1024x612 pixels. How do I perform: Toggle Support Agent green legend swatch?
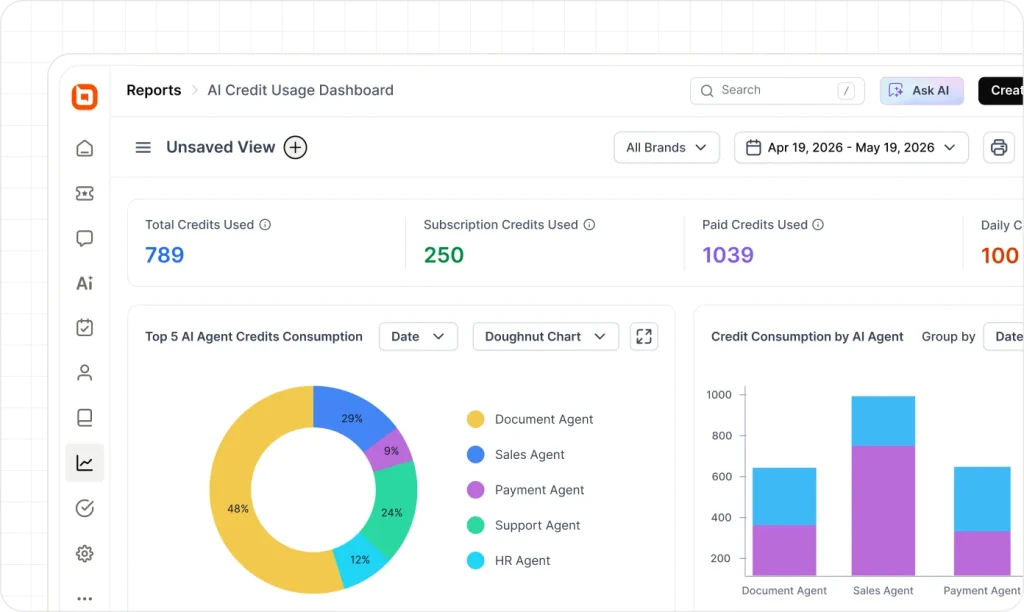coord(475,525)
